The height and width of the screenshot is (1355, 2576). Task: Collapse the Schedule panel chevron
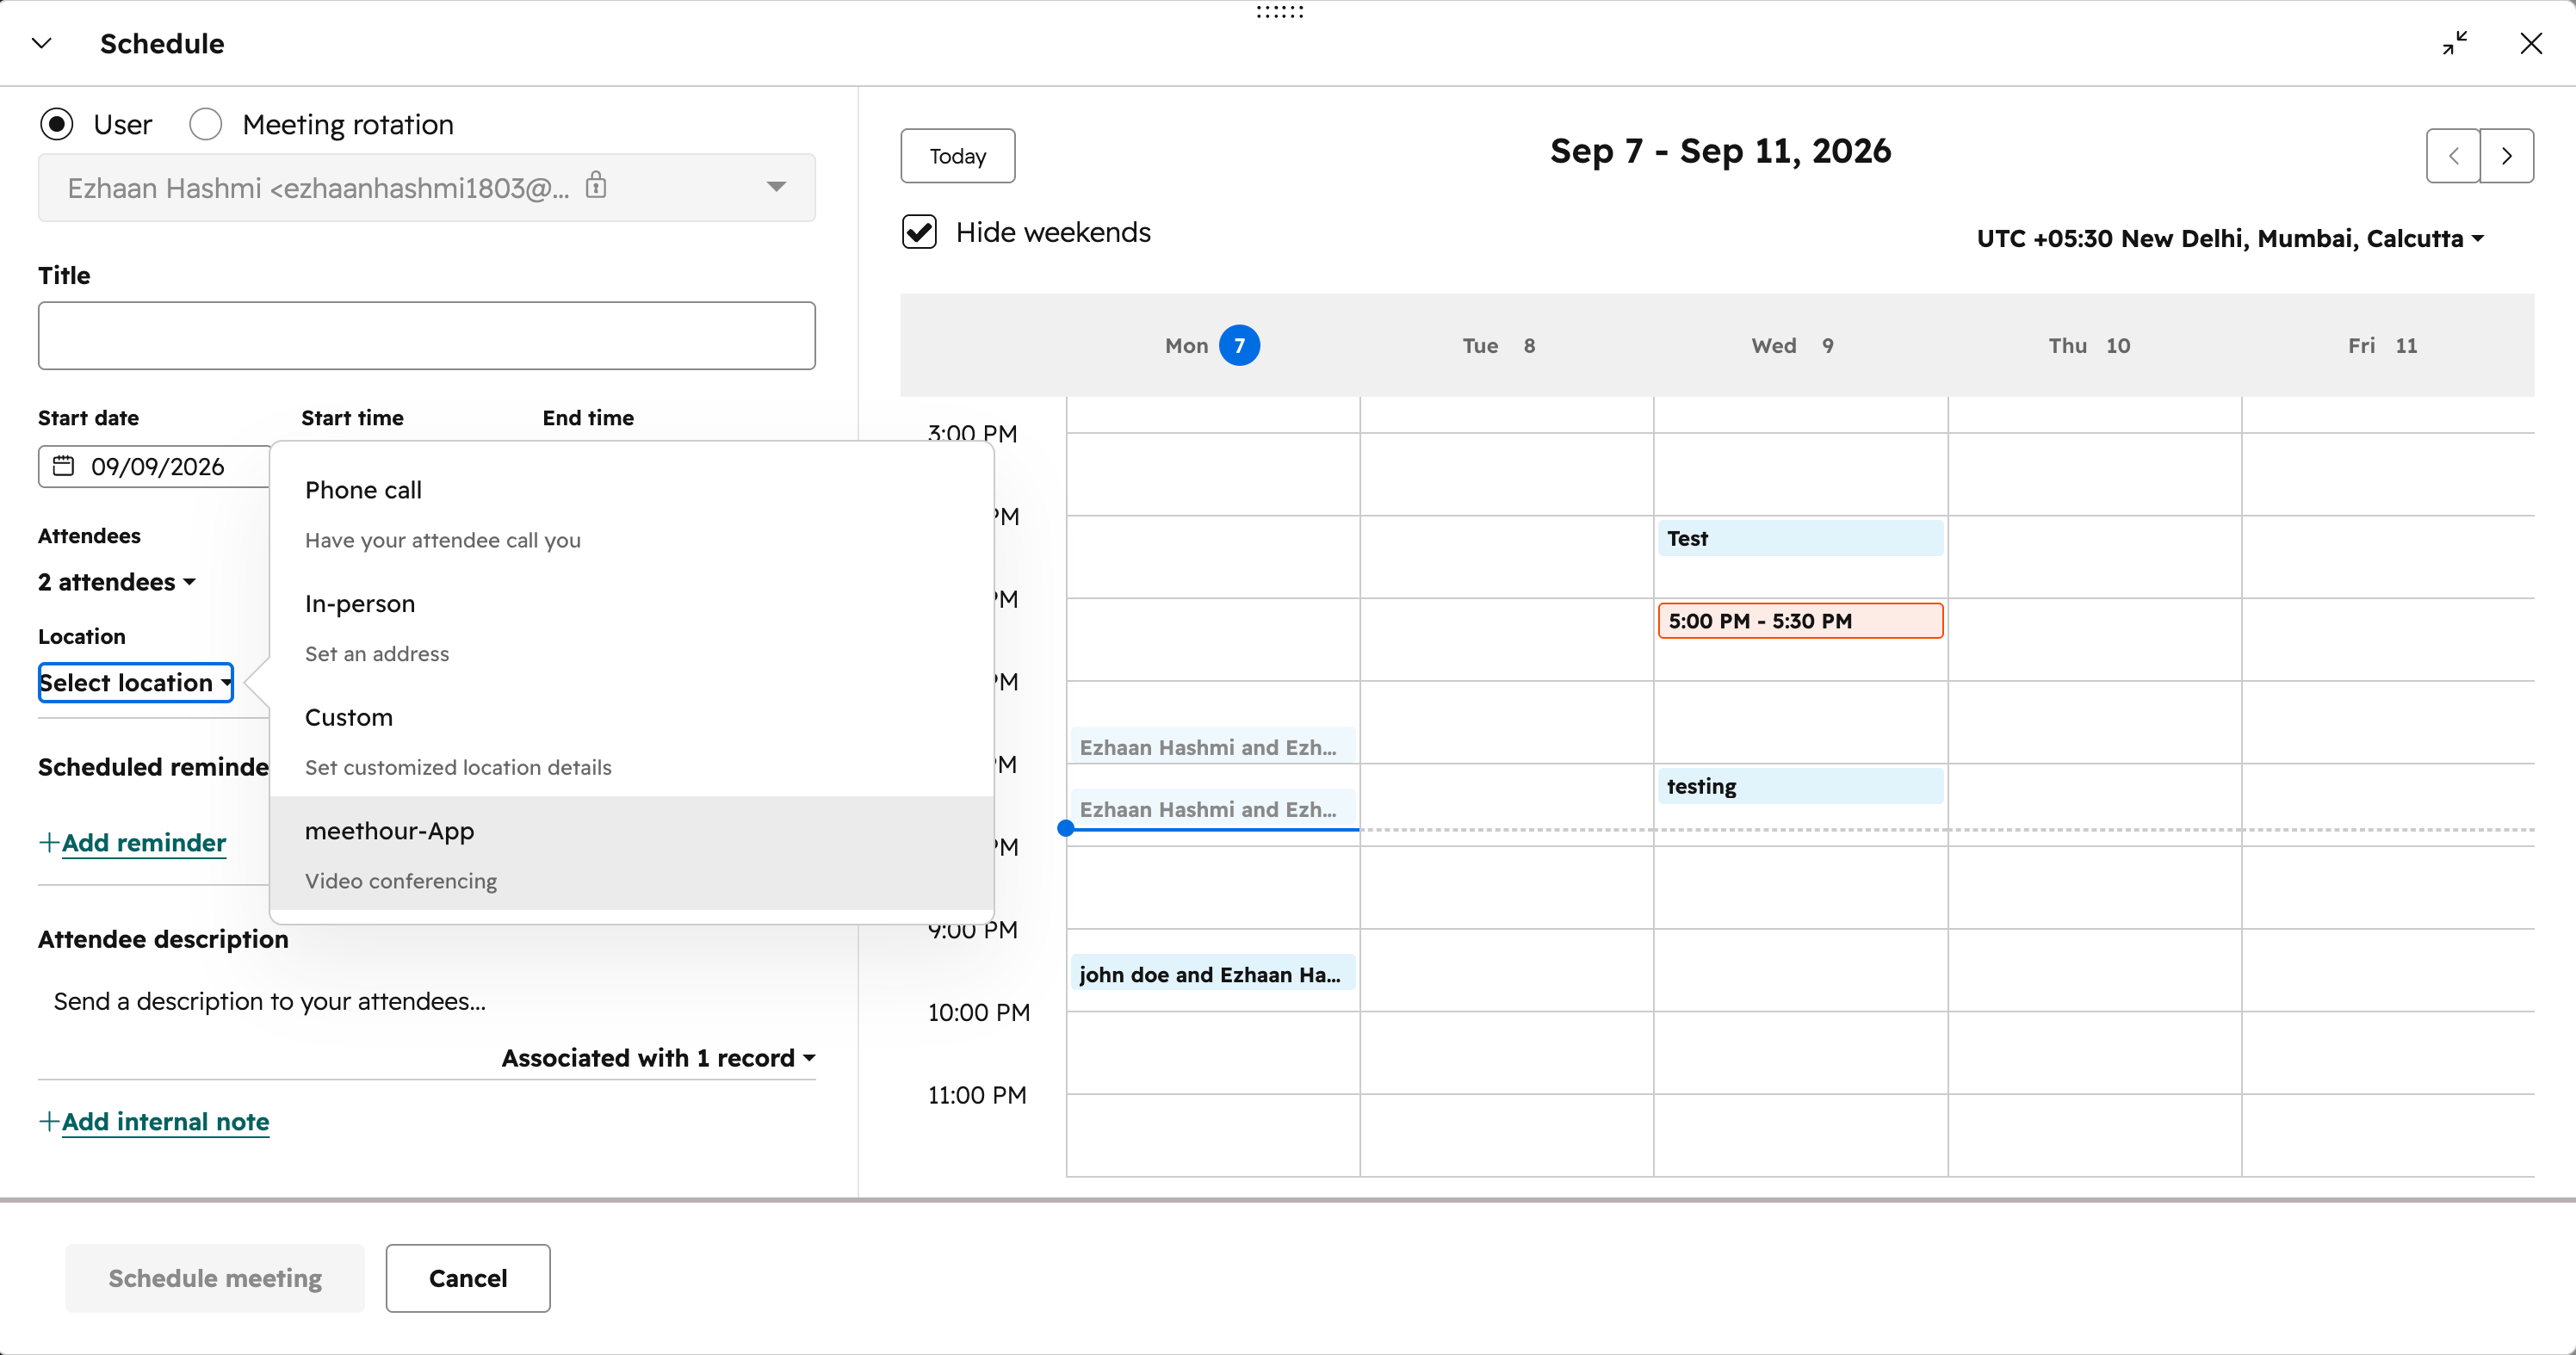tap(42, 43)
